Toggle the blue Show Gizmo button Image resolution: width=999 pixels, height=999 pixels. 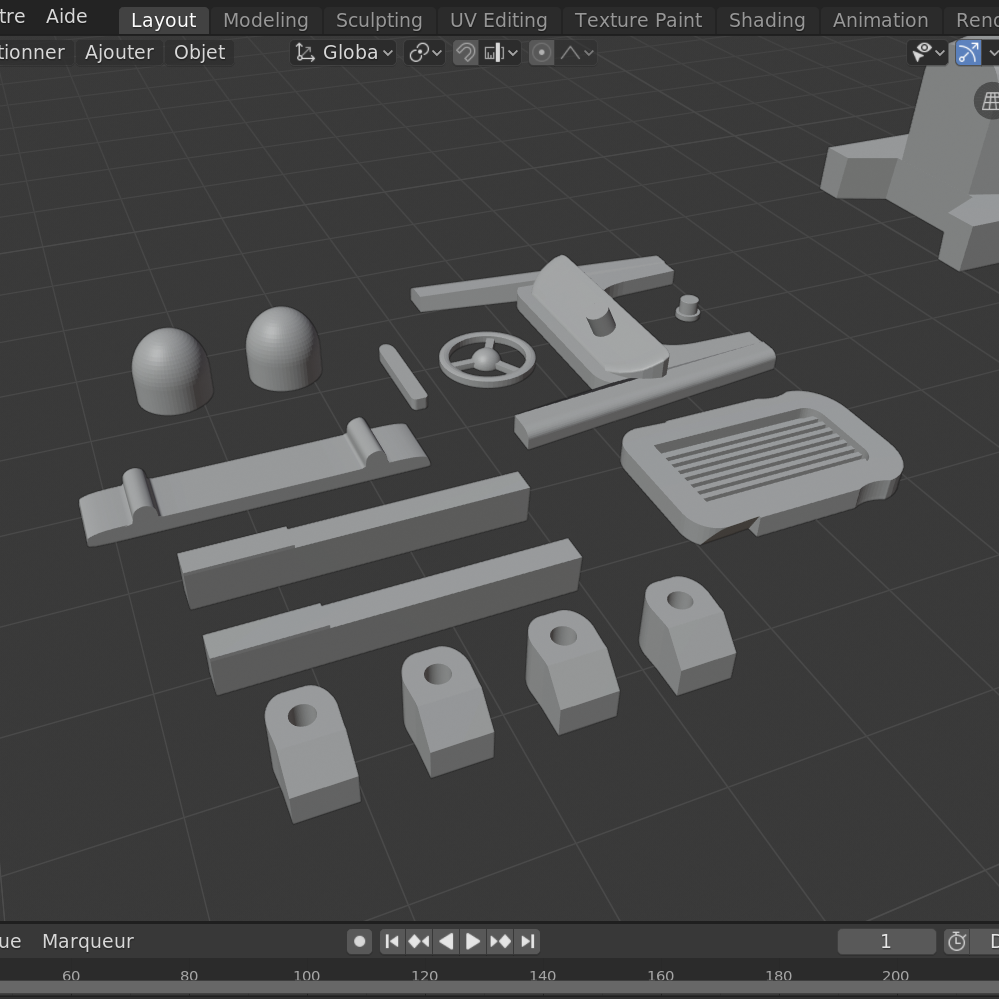[x=968, y=52]
